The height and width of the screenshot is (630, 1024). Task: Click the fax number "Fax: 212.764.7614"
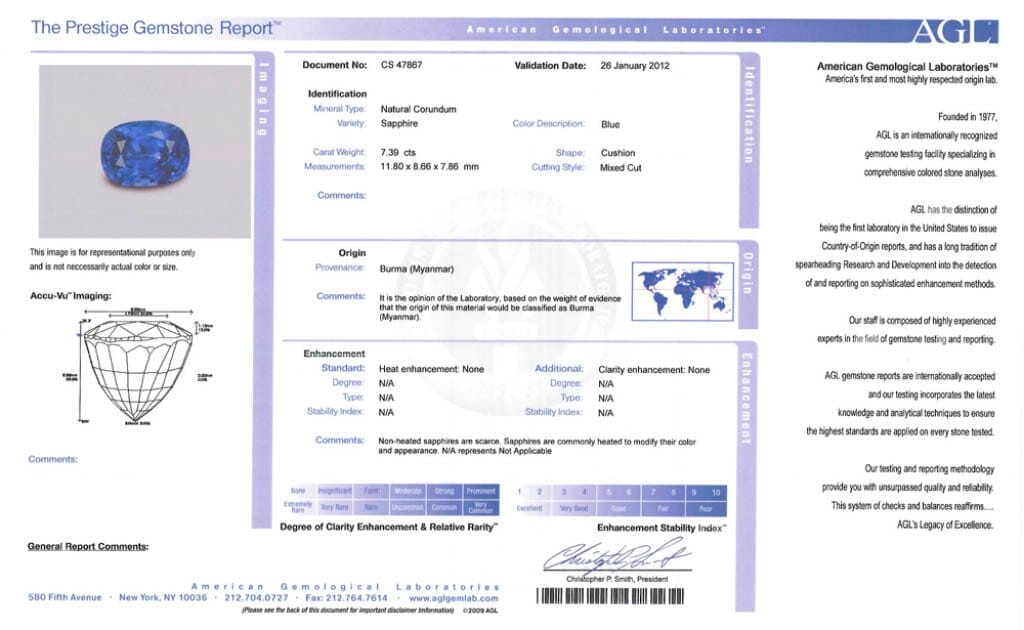point(346,597)
